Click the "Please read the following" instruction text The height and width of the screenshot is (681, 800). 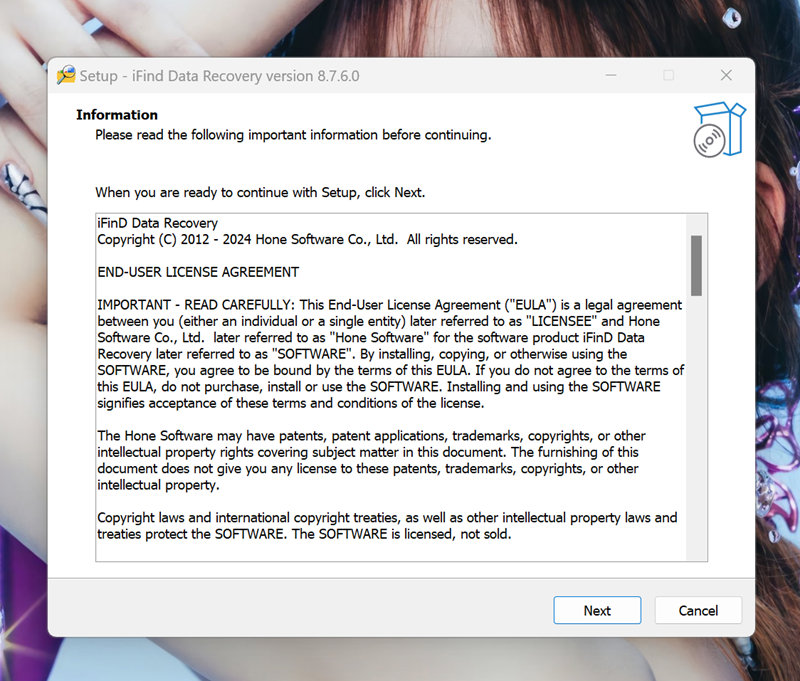(292, 135)
